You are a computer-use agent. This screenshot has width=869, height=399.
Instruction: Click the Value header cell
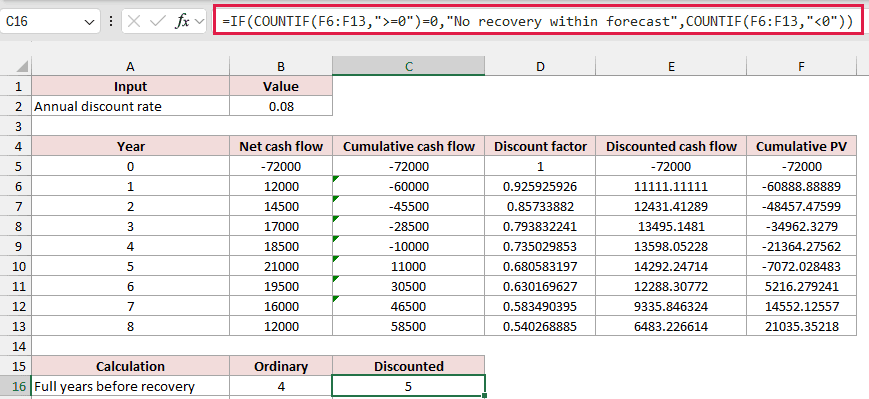coord(281,86)
